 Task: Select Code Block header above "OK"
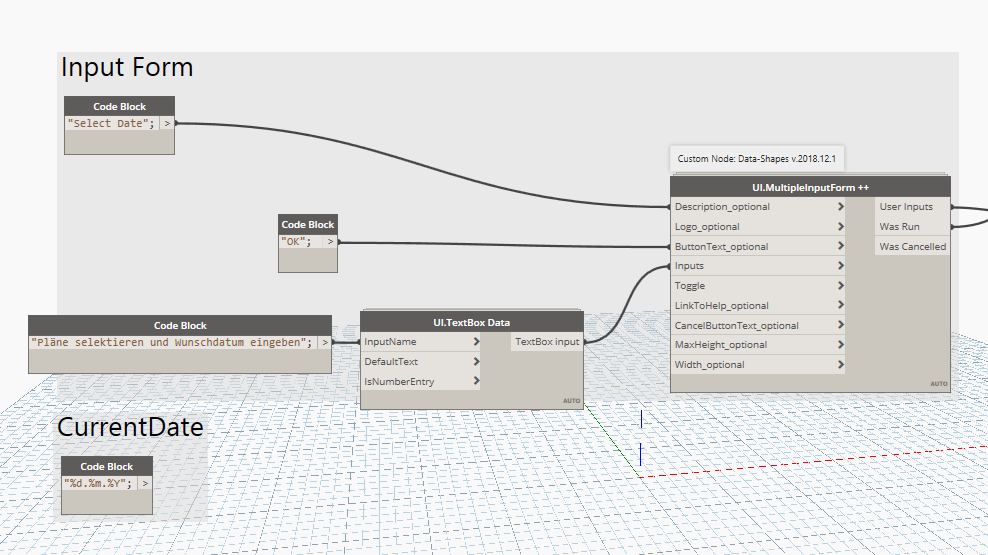tap(308, 224)
